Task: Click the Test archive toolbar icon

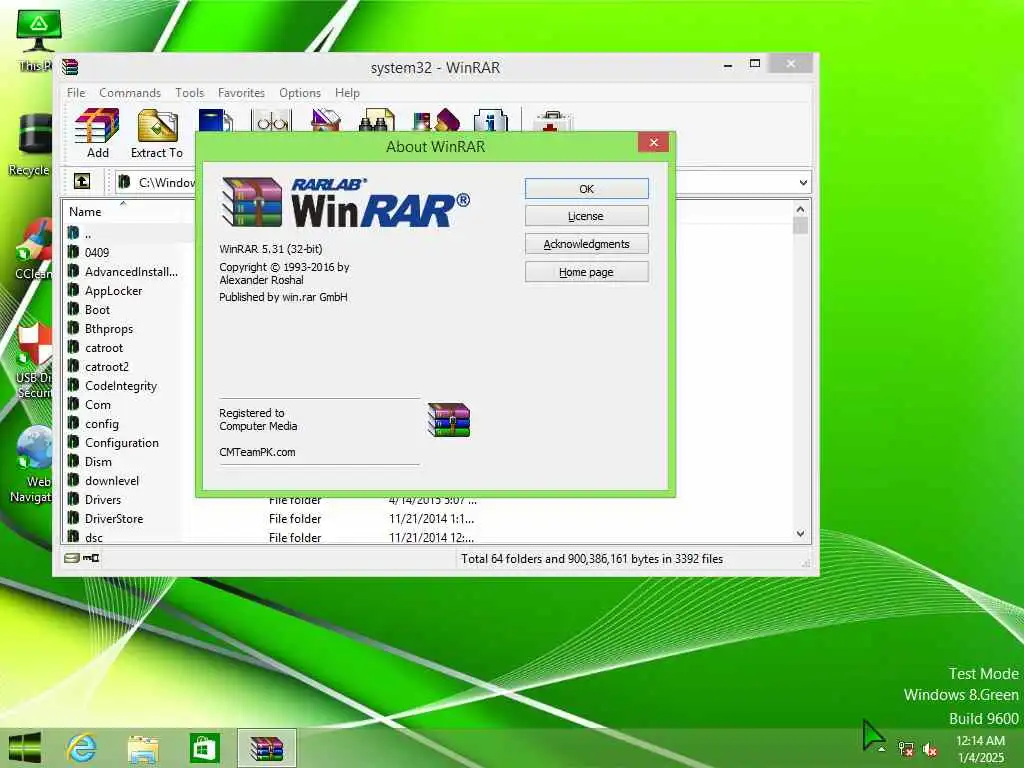Action: tap(216, 121)
